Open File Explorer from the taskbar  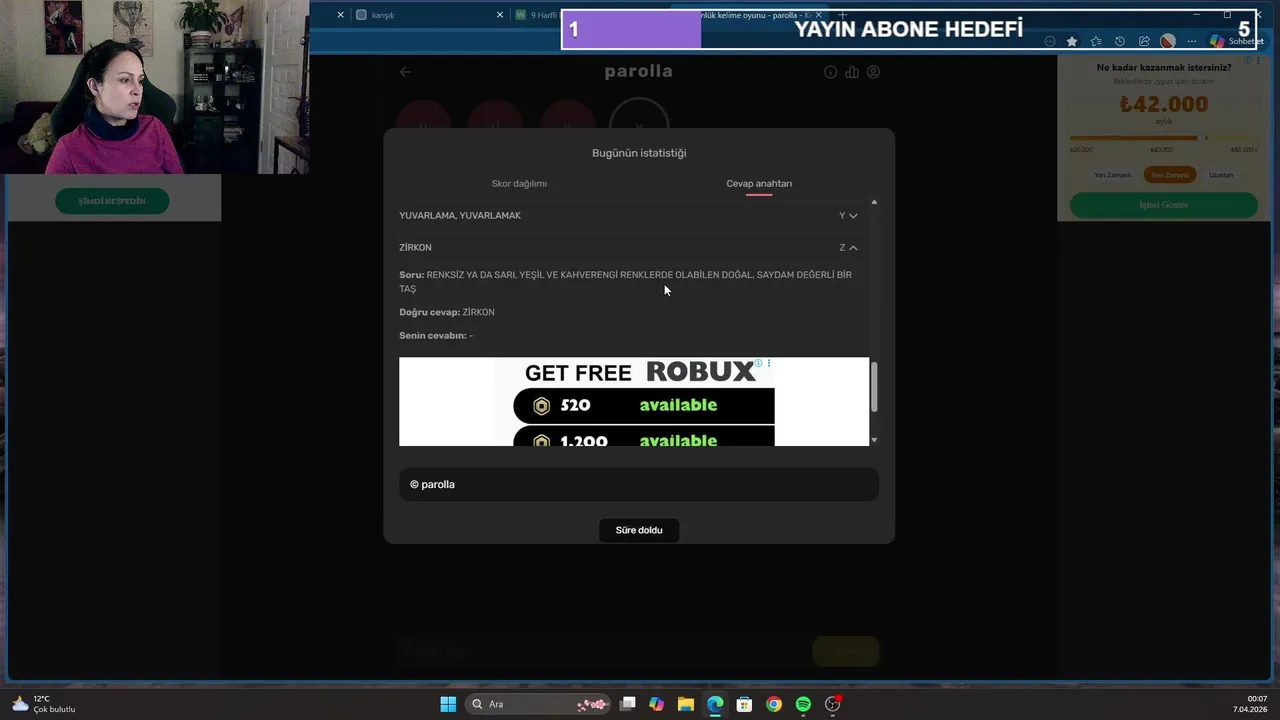(685, 704)
